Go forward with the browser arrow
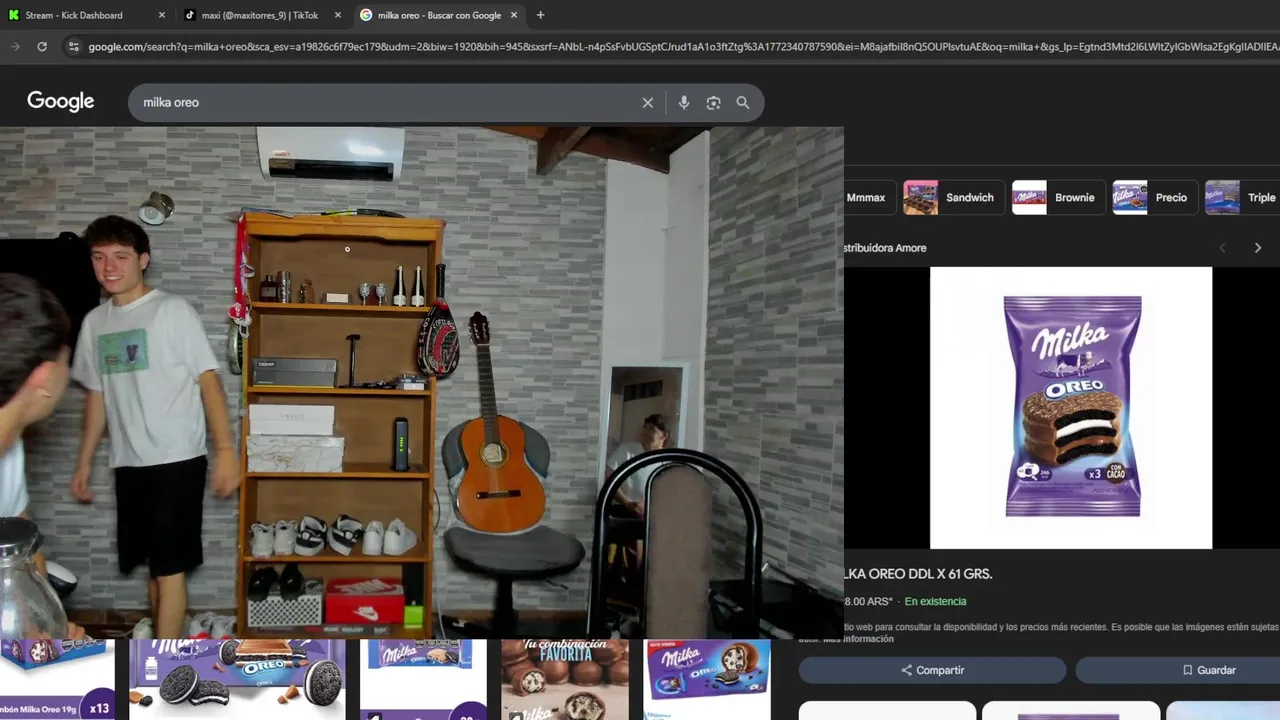The width and height of the screenshot is (1280, 720). [x=15, y=46]
